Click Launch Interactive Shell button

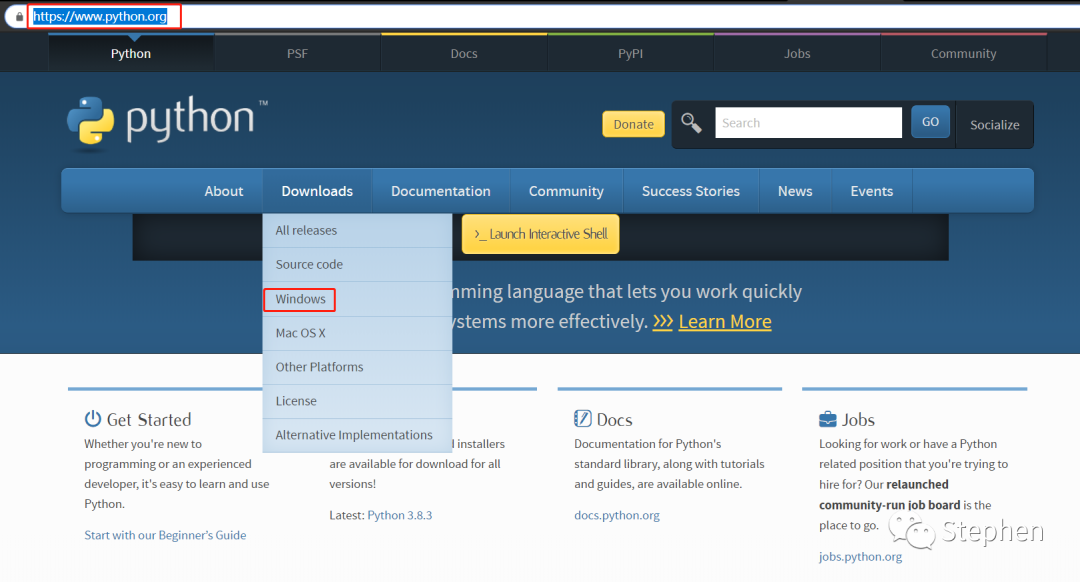541,234
